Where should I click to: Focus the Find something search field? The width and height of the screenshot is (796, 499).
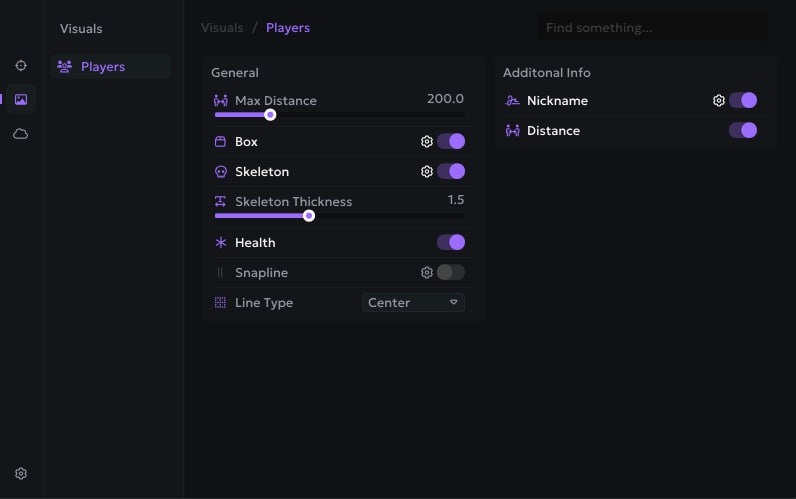click(x=652, y=28)
